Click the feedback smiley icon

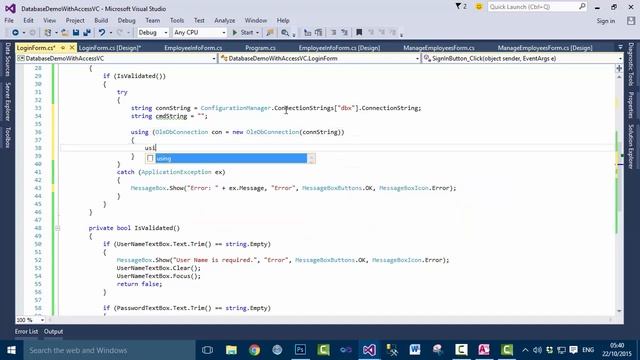pos(479,7)
